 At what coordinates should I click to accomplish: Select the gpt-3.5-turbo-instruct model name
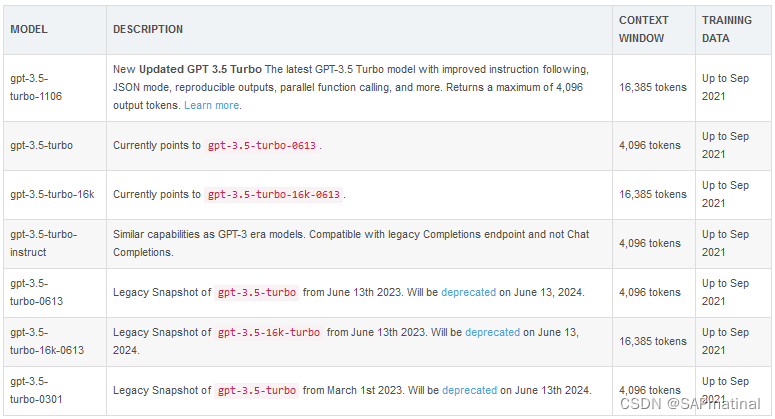pos(43,243)
